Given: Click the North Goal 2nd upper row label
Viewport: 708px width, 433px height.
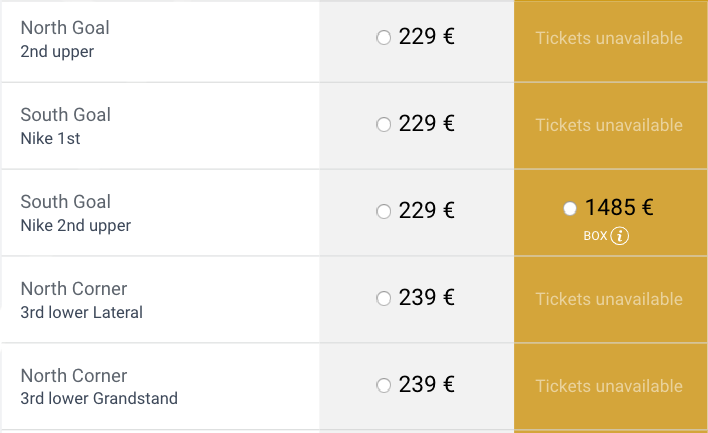Looking at the screenshot, I should (x=65, y=39).
